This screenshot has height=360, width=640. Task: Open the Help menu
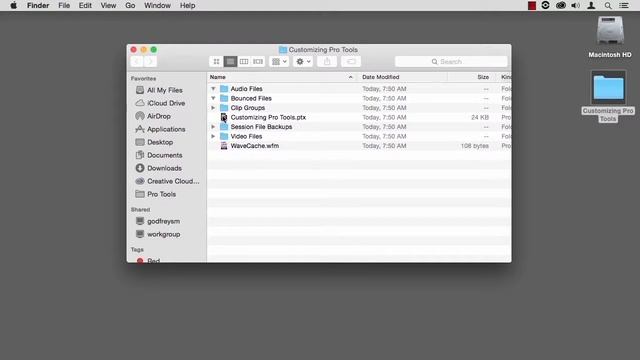(187, 6)
